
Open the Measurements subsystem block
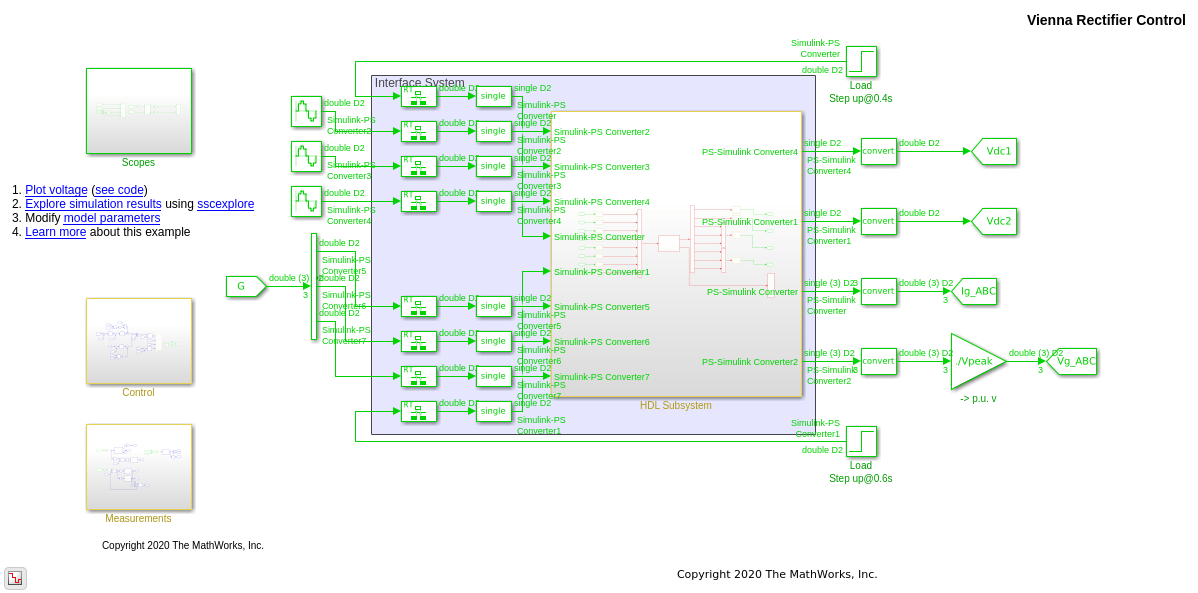coord(138,467)
